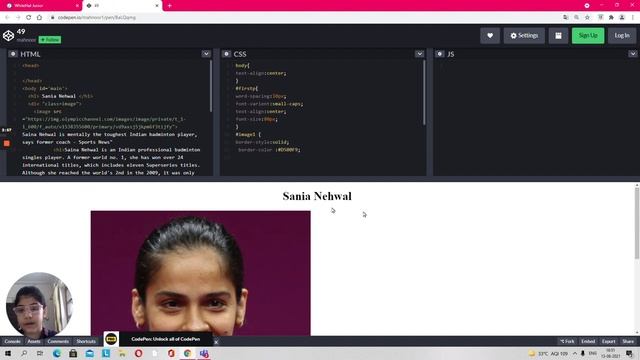Open Microsoft Store from taskbar
Viewport: 640px width, 360px height.
[73, 353]
